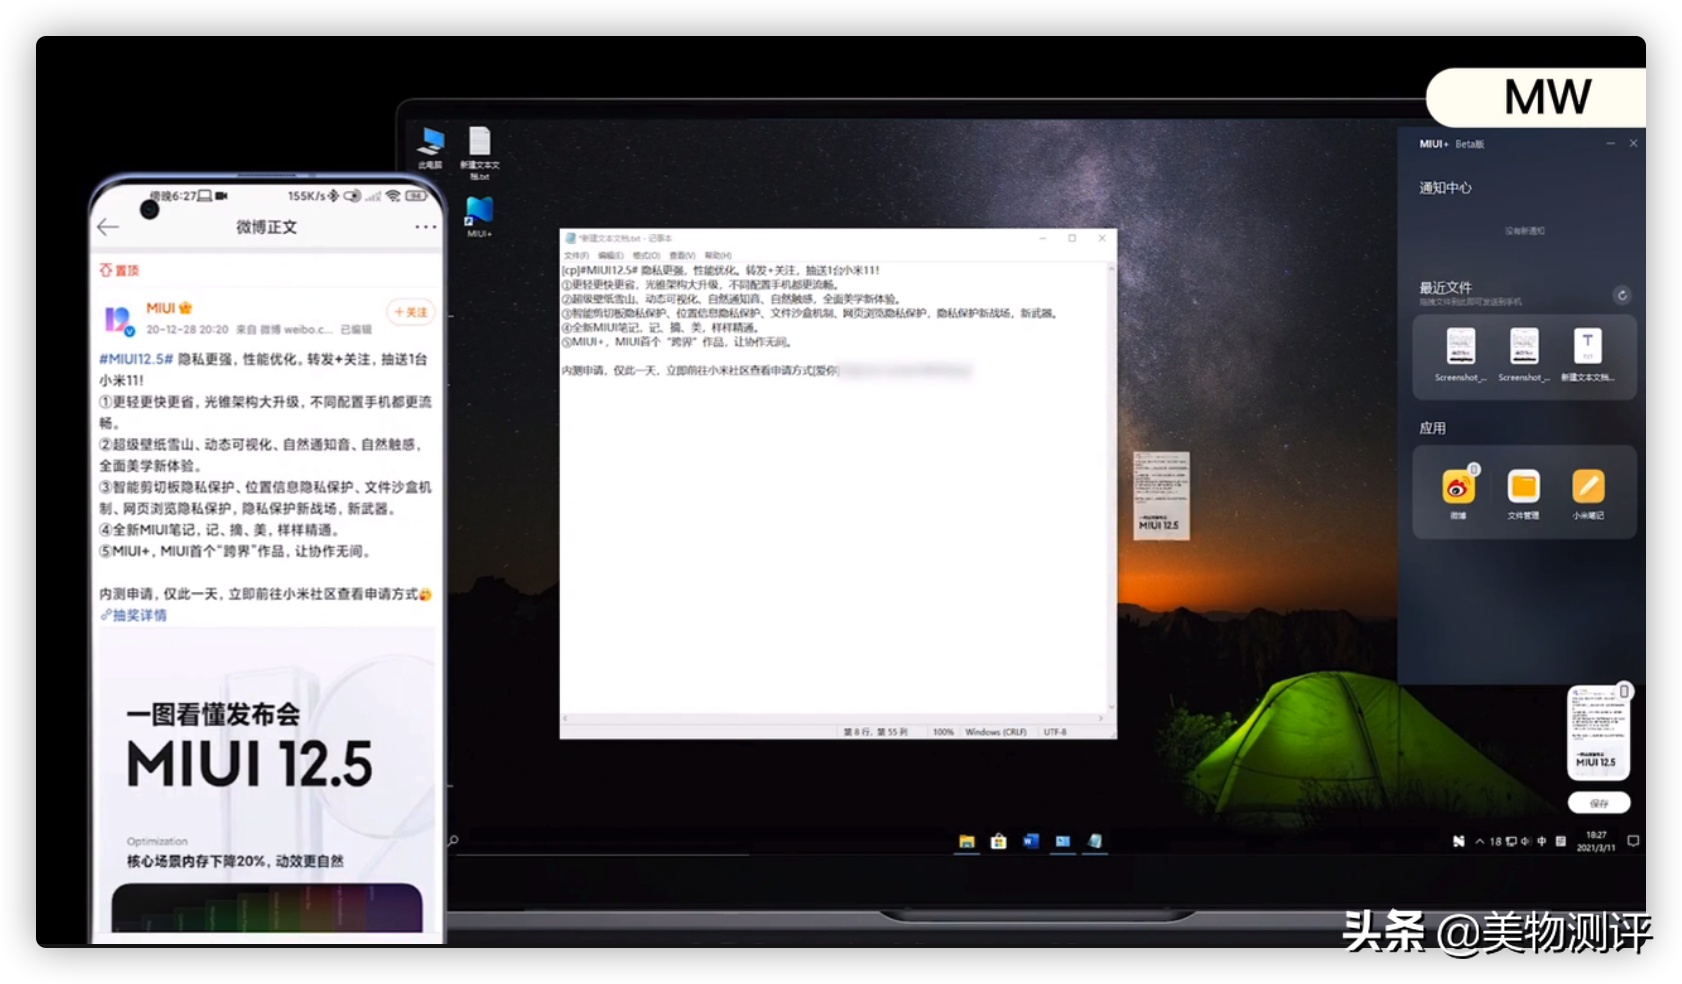Click the search icon on the taskbar
Viewport: 1682px width, 984px height.
(453, 841)
